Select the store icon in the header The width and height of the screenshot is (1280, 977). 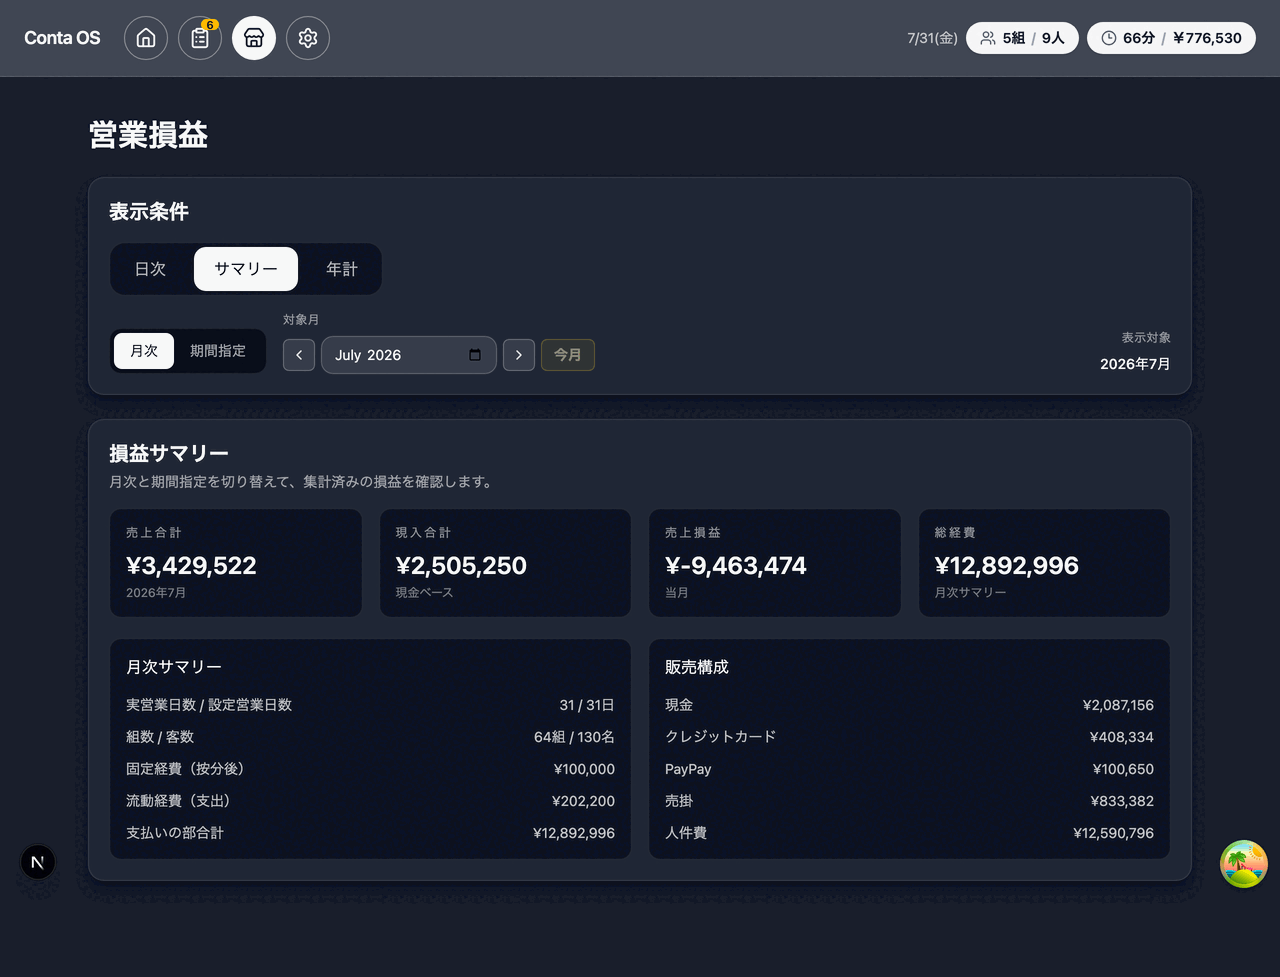pyautogui.click(x=254, y=38)
